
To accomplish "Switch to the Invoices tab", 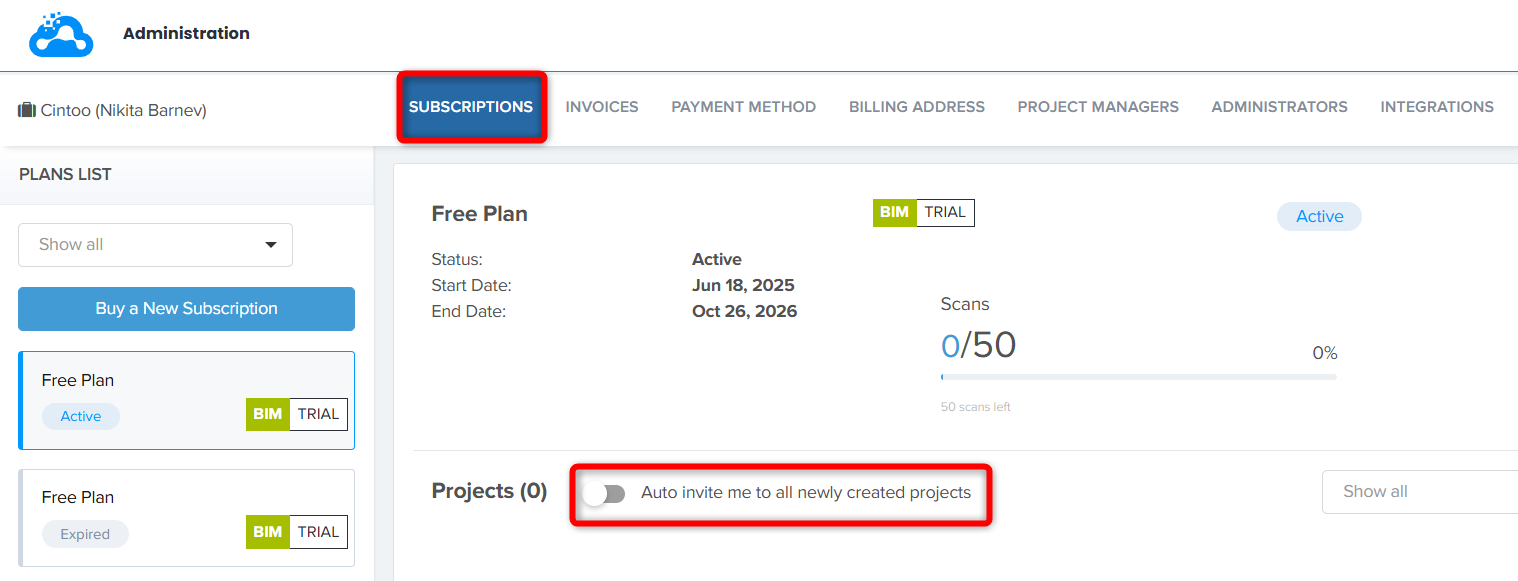I will 602,107.
